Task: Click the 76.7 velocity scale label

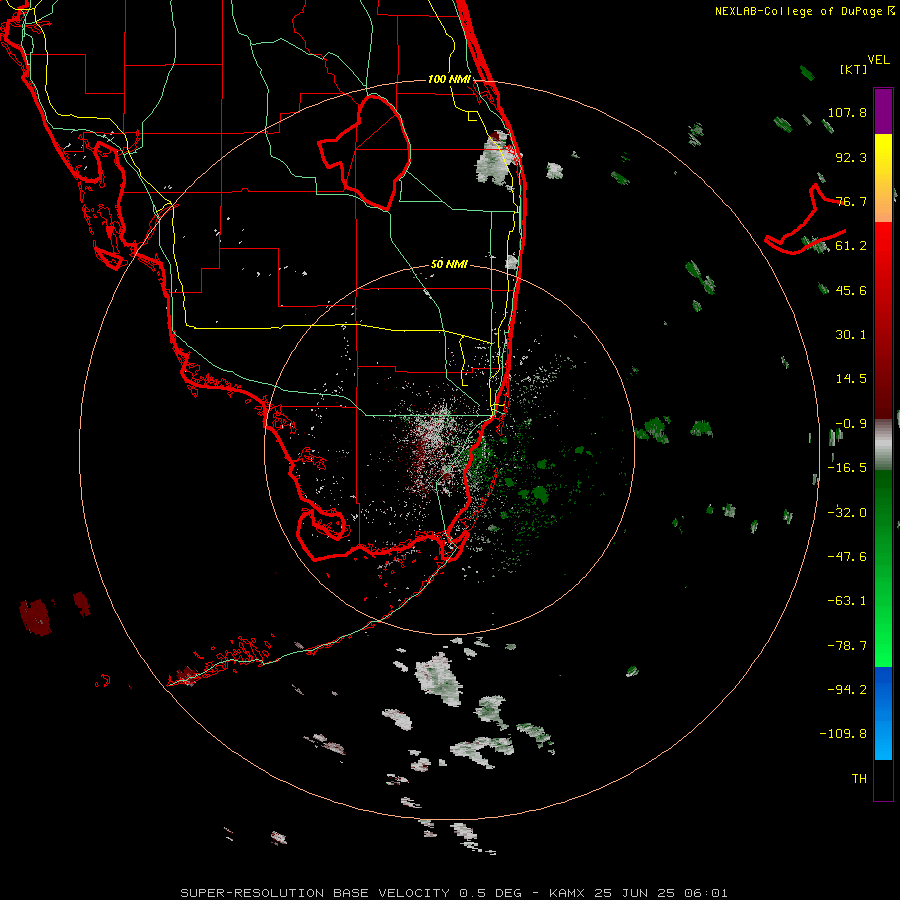Action: coord(851,201)
